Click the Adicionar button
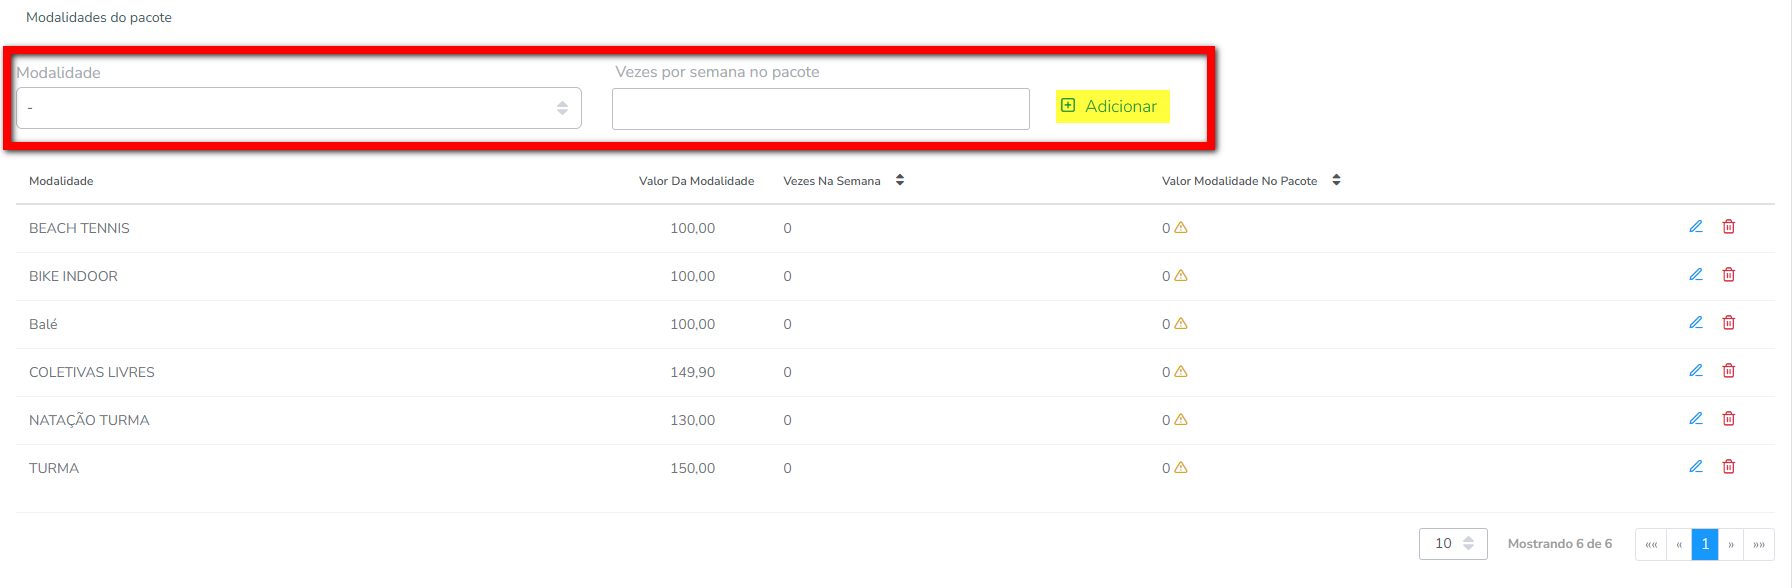This screenshot has width=1792, height=588. 1112,106
